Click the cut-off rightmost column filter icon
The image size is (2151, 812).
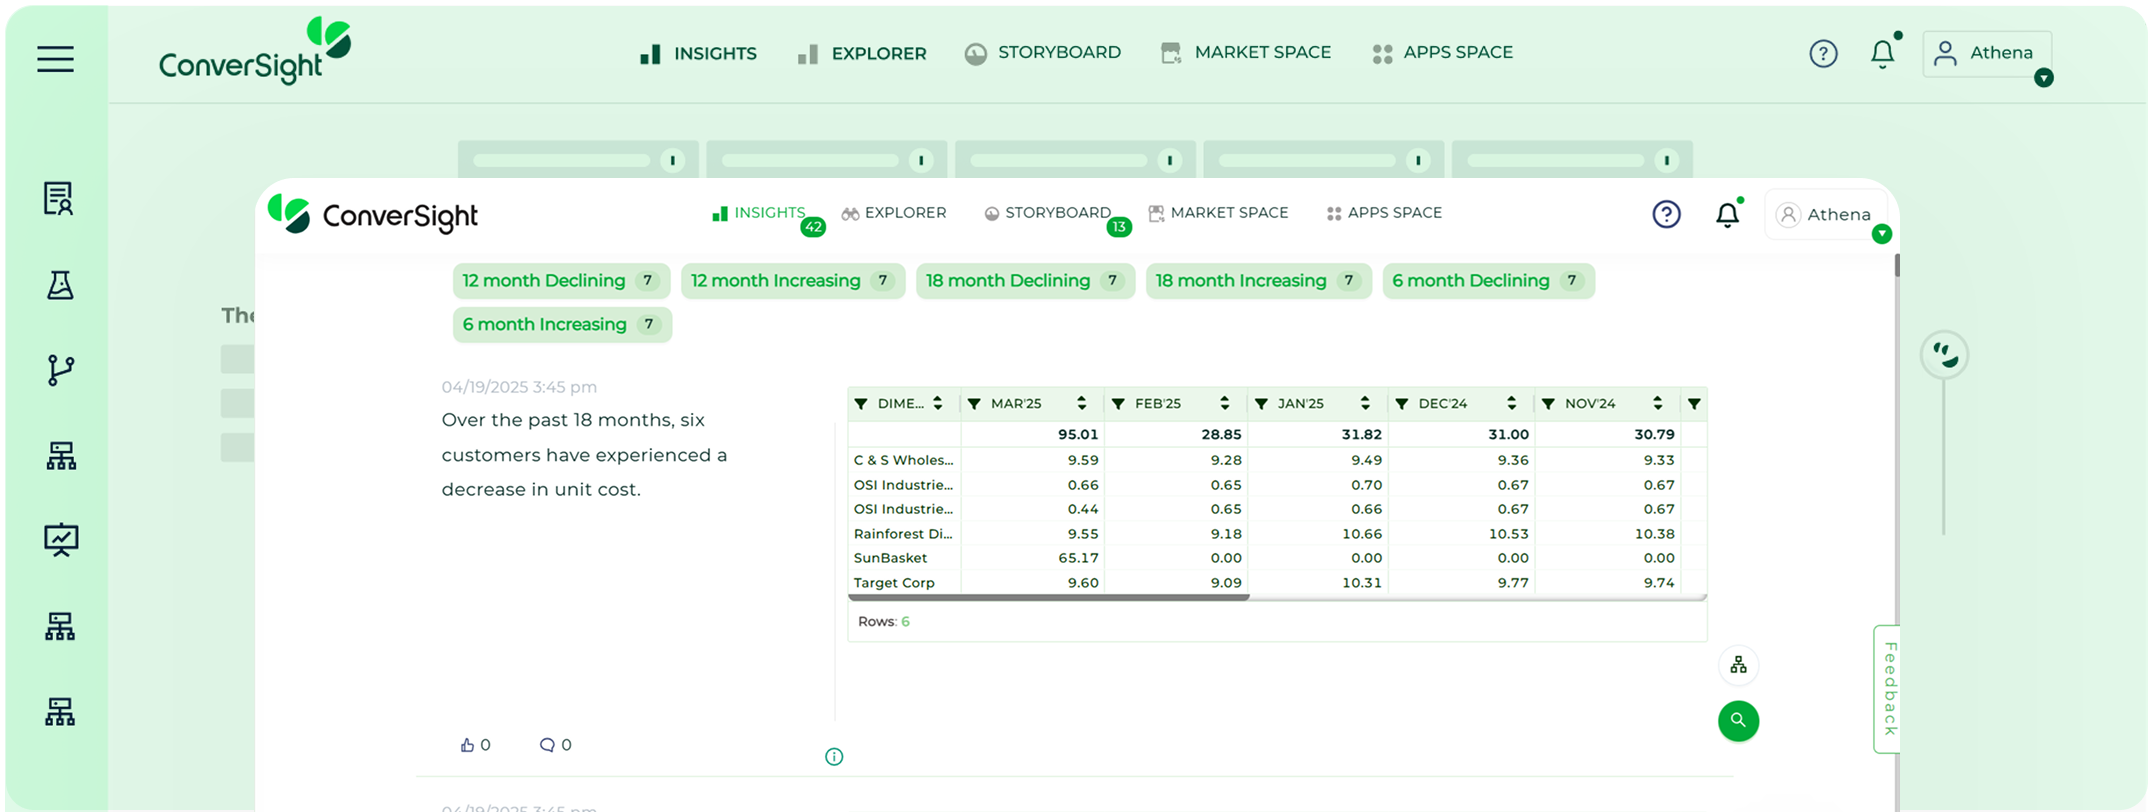pos(1694,404)
